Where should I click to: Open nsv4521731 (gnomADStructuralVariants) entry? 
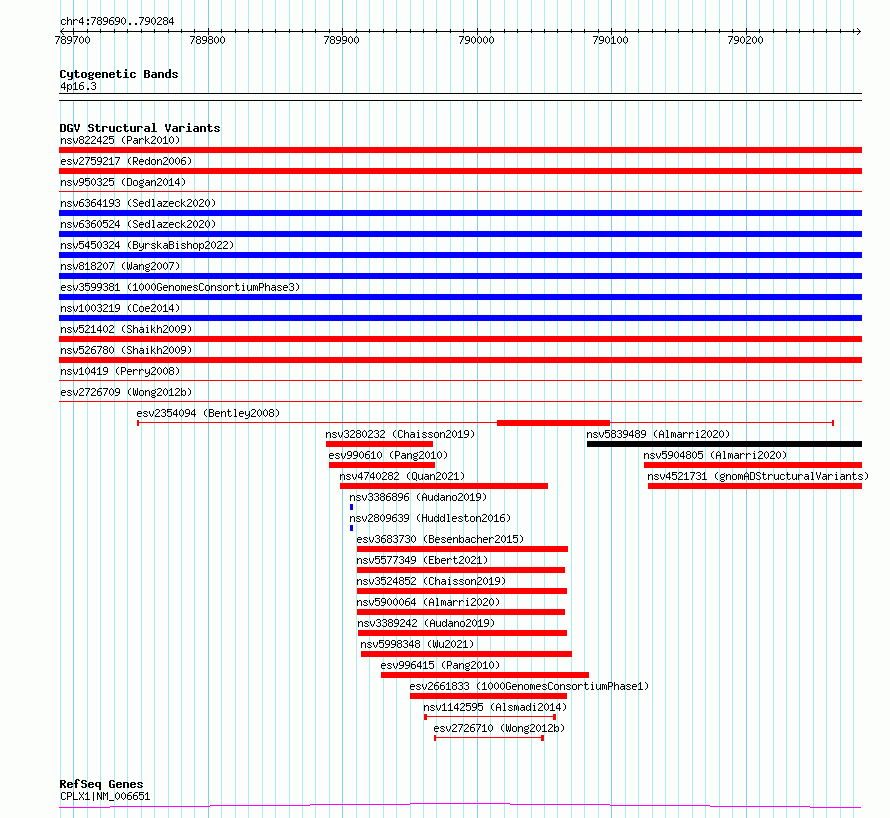click(758, 476)
